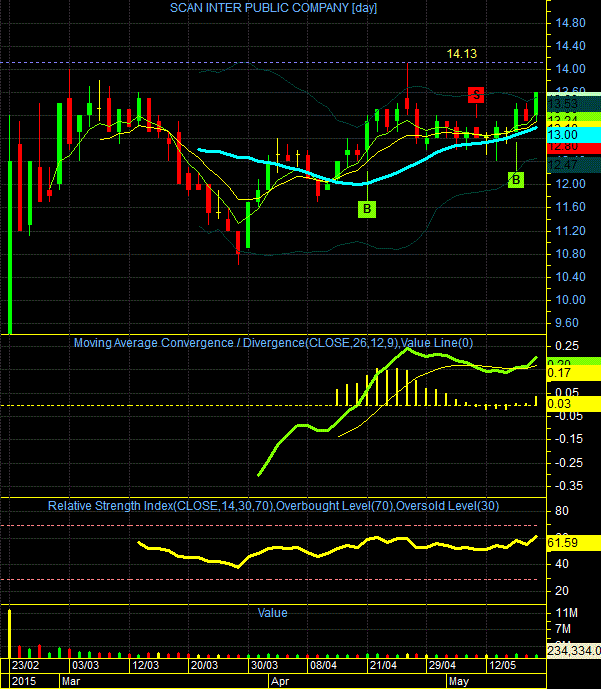Click the 08/04 date label on time axis
This screenshot has width=601, height=689.
[323, 665]
